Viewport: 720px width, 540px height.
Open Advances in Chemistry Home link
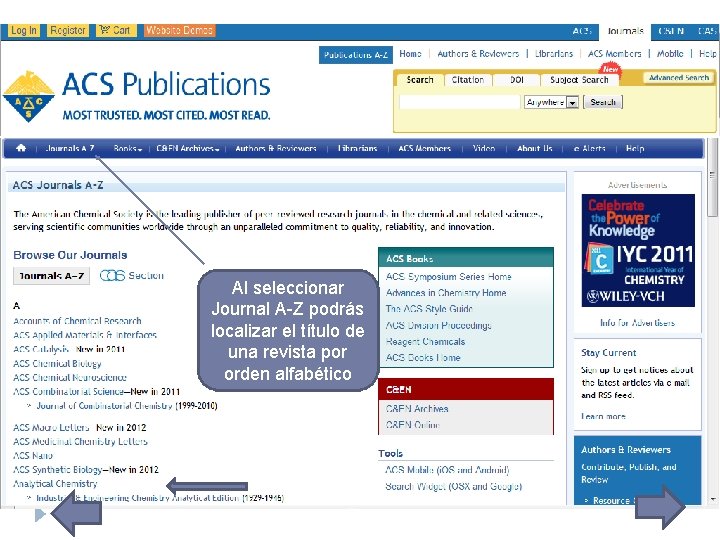[x=446, y=292]
